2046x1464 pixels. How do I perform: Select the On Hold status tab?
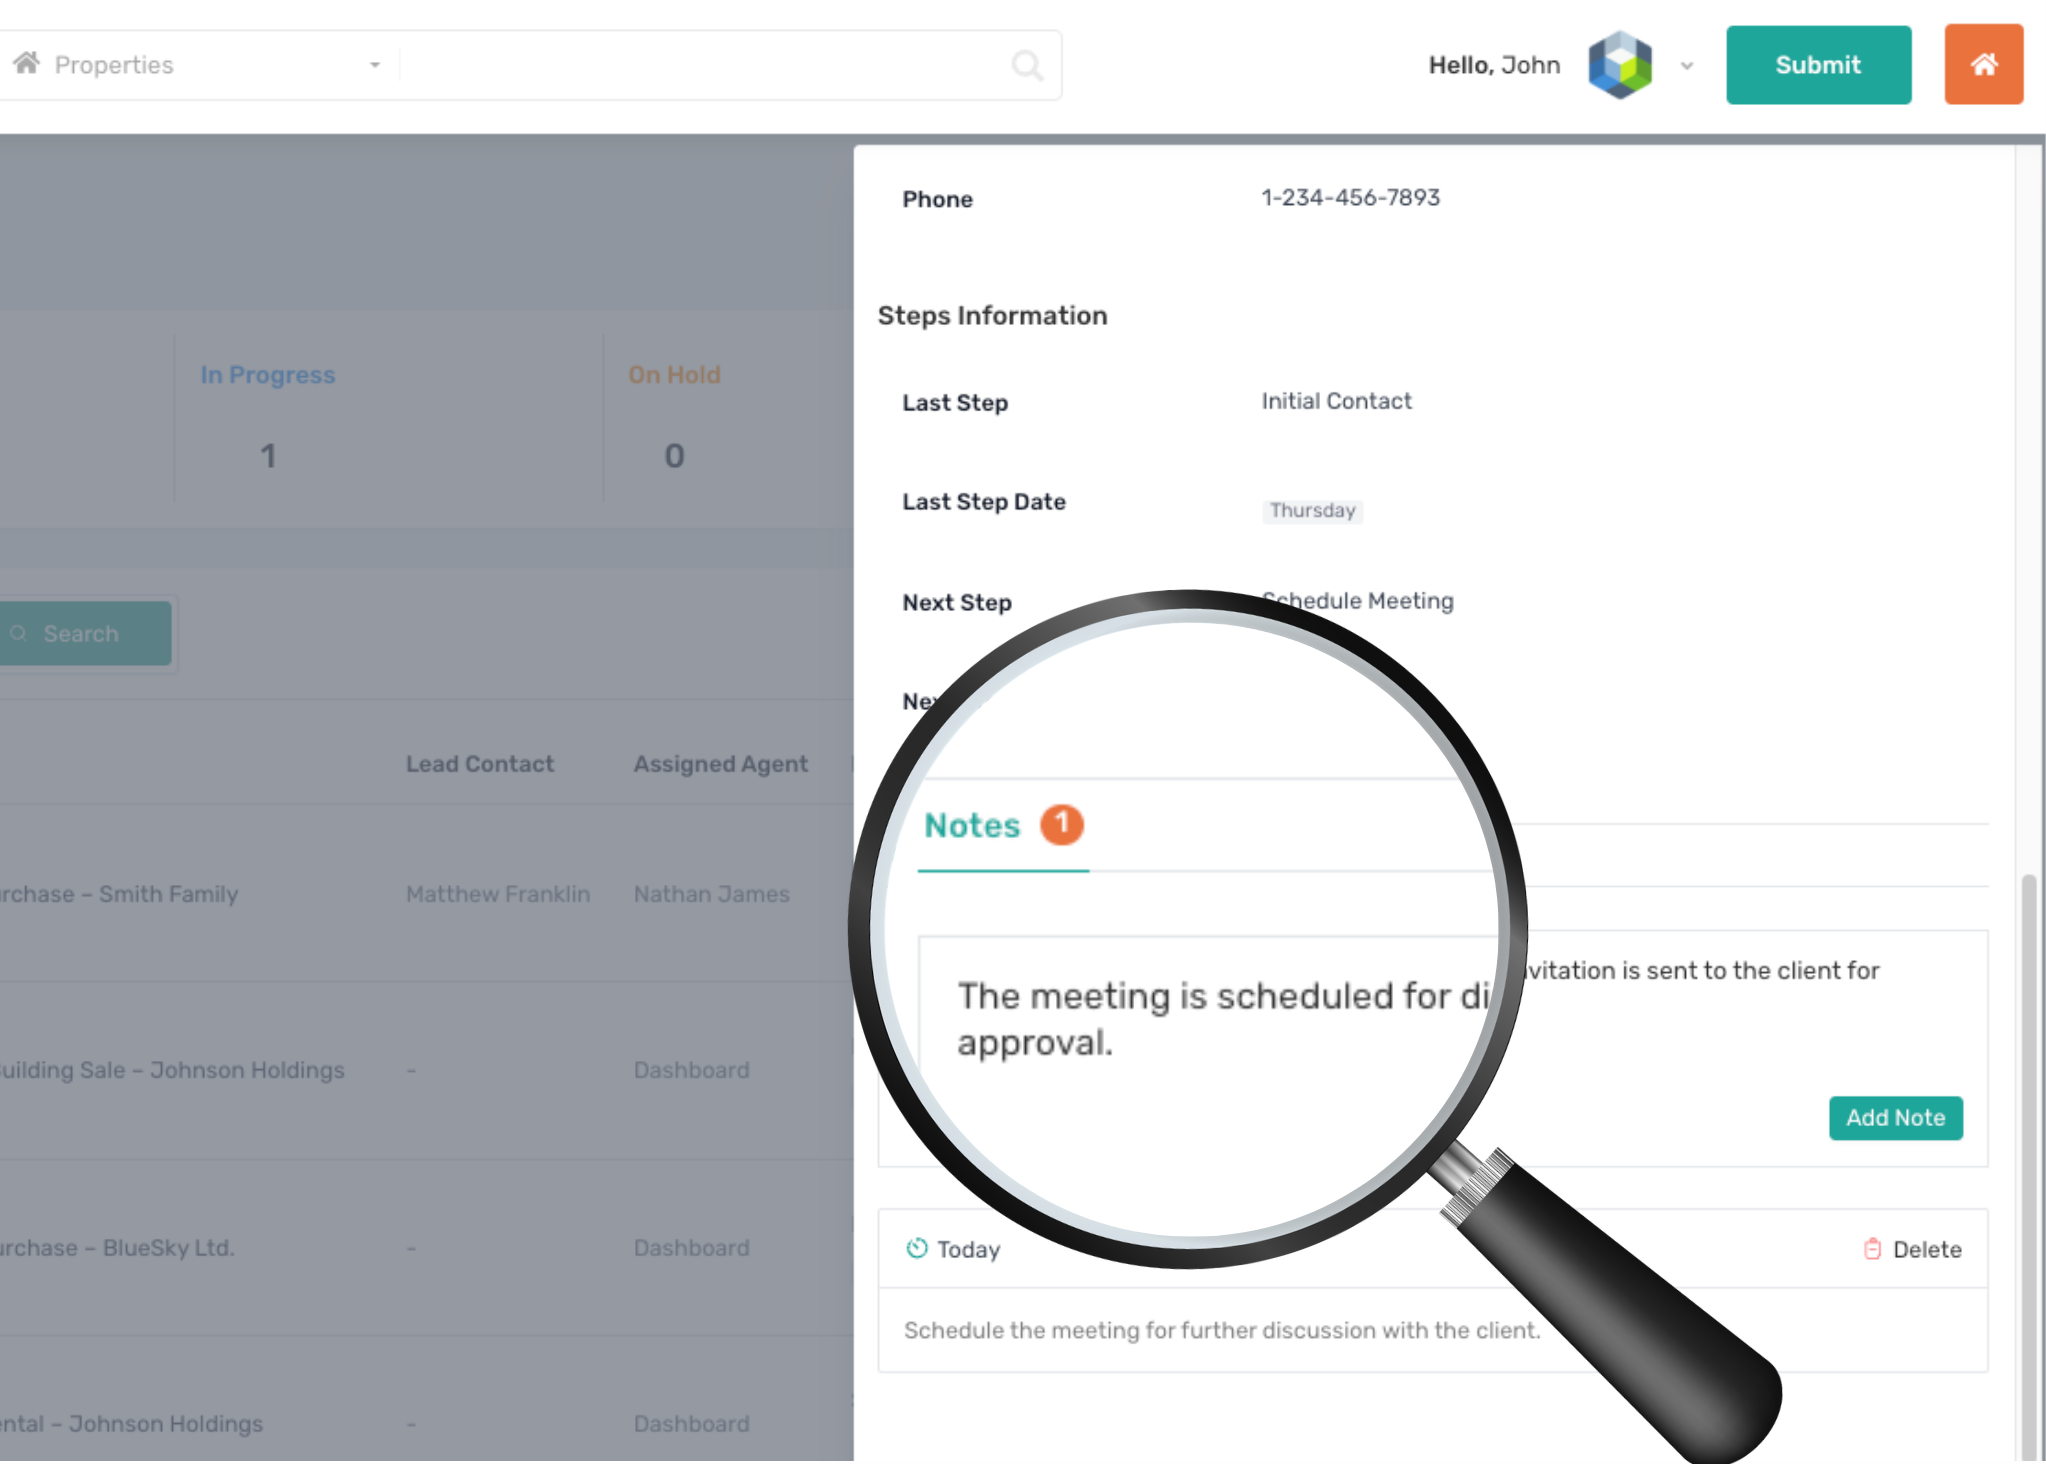pyautogui.click(x=674, y=375)
